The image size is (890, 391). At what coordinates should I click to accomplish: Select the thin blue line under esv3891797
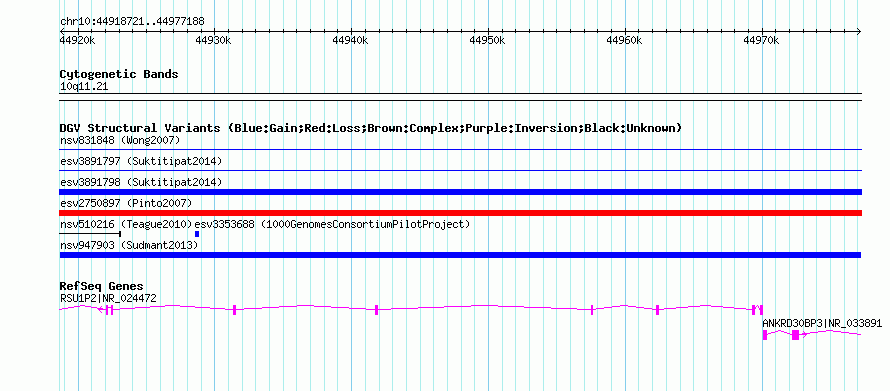(460, 170)
